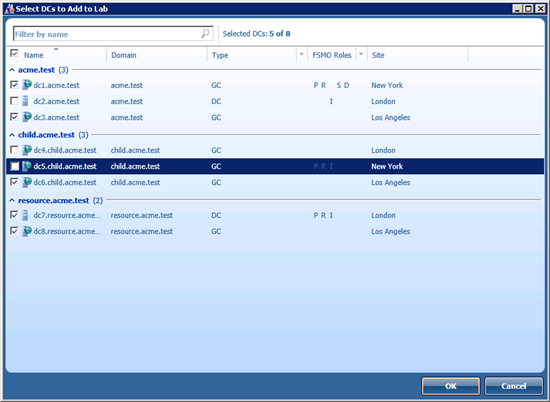This screenshot has height=402, width=550.
Task: Confirm selection with the OK button
Action: pyautogui.click(x=451, y=386)
